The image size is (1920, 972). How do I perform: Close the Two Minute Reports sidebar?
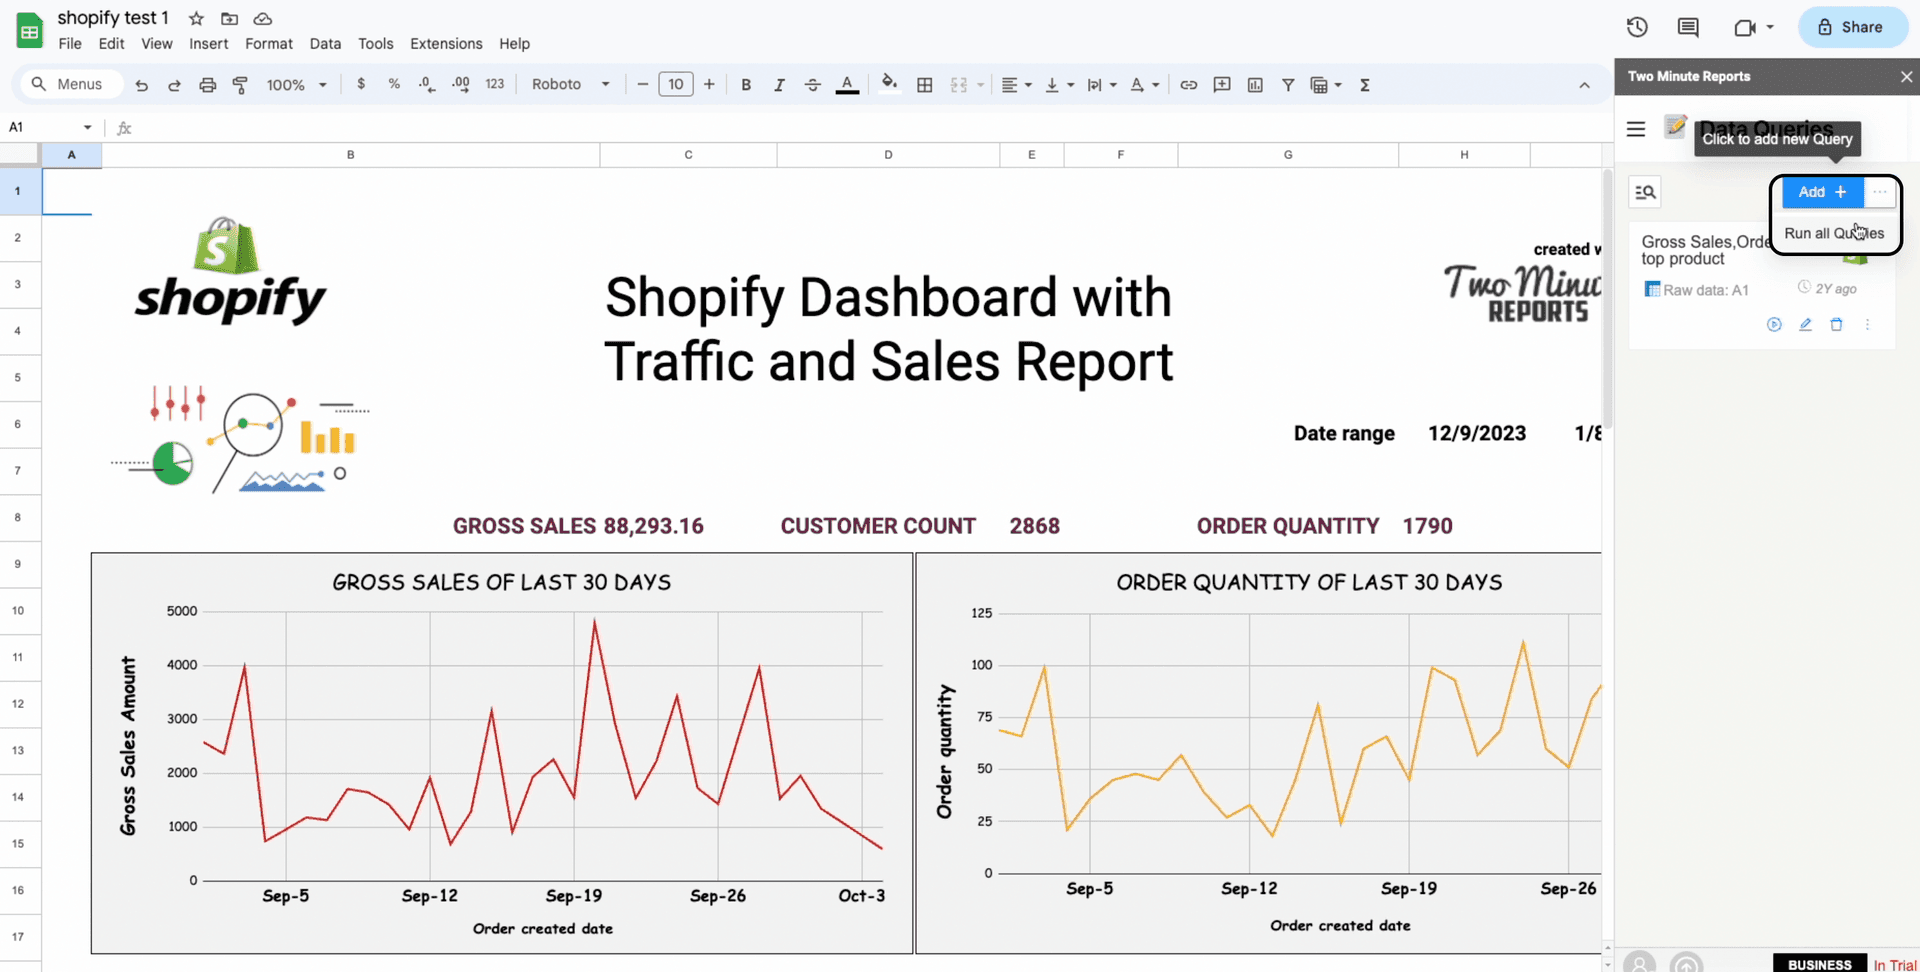click(1906, 76)
